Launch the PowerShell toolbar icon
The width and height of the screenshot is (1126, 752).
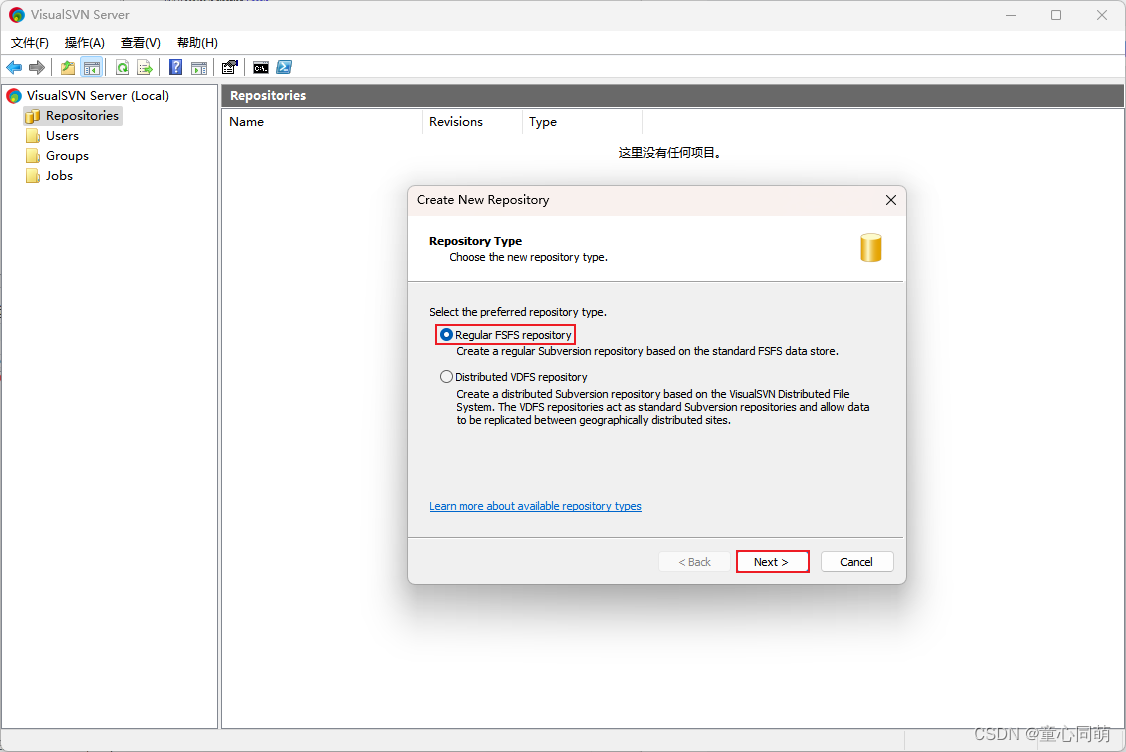coord(284,68)
